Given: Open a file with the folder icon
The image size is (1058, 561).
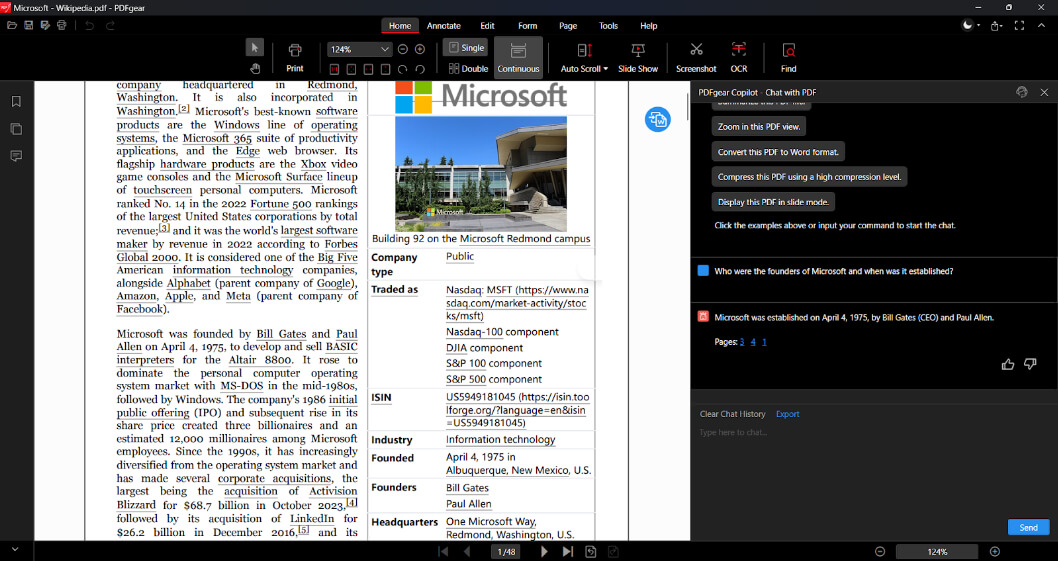Looking at the screenshot, I should [11, 26].
